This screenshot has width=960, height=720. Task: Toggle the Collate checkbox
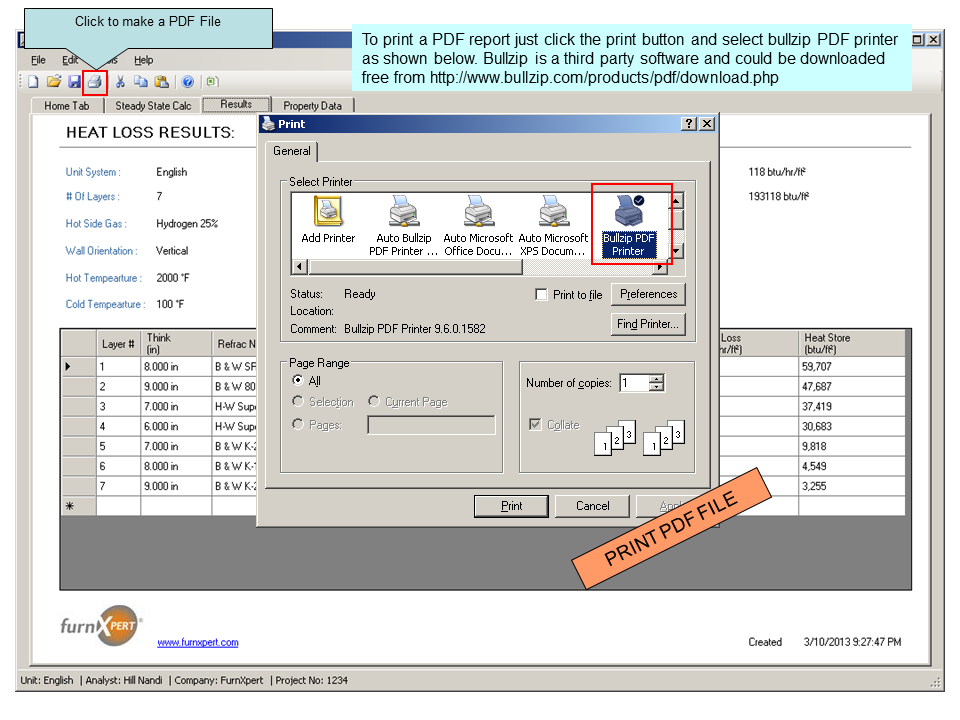pyautogui.click(x=535, y=424)
